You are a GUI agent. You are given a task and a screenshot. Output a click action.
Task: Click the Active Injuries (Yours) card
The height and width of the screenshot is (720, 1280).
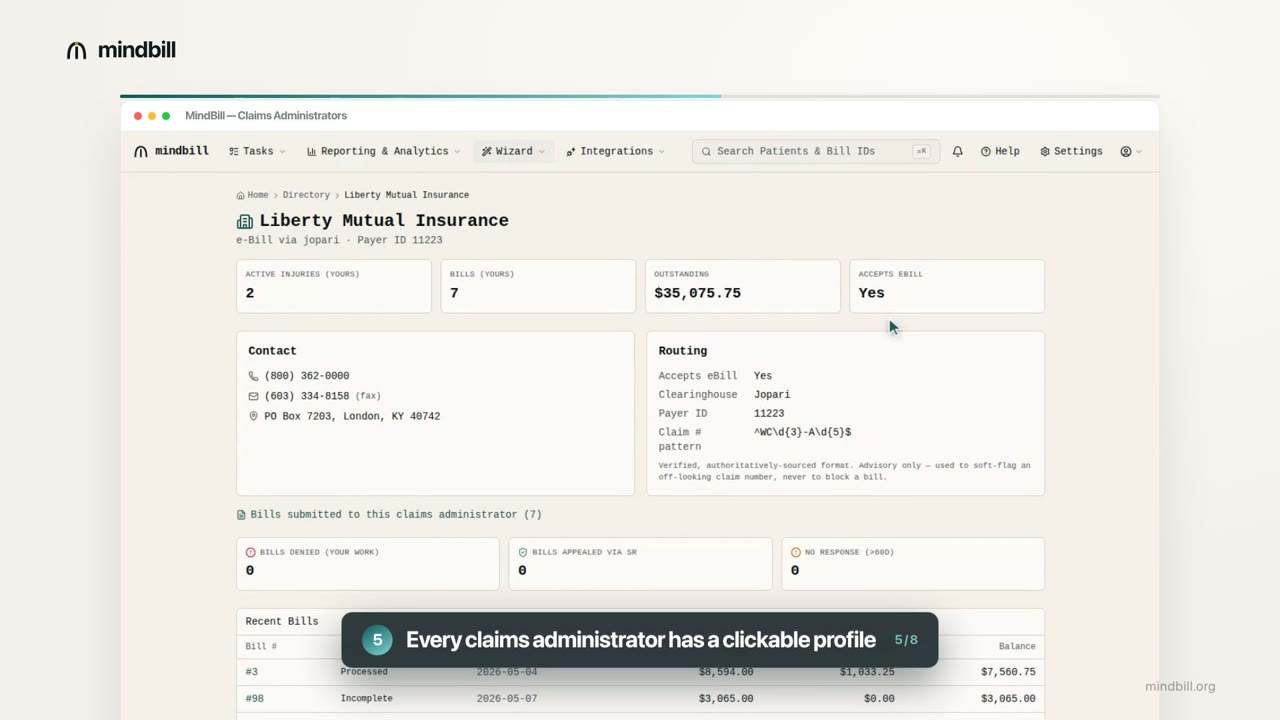334,286
